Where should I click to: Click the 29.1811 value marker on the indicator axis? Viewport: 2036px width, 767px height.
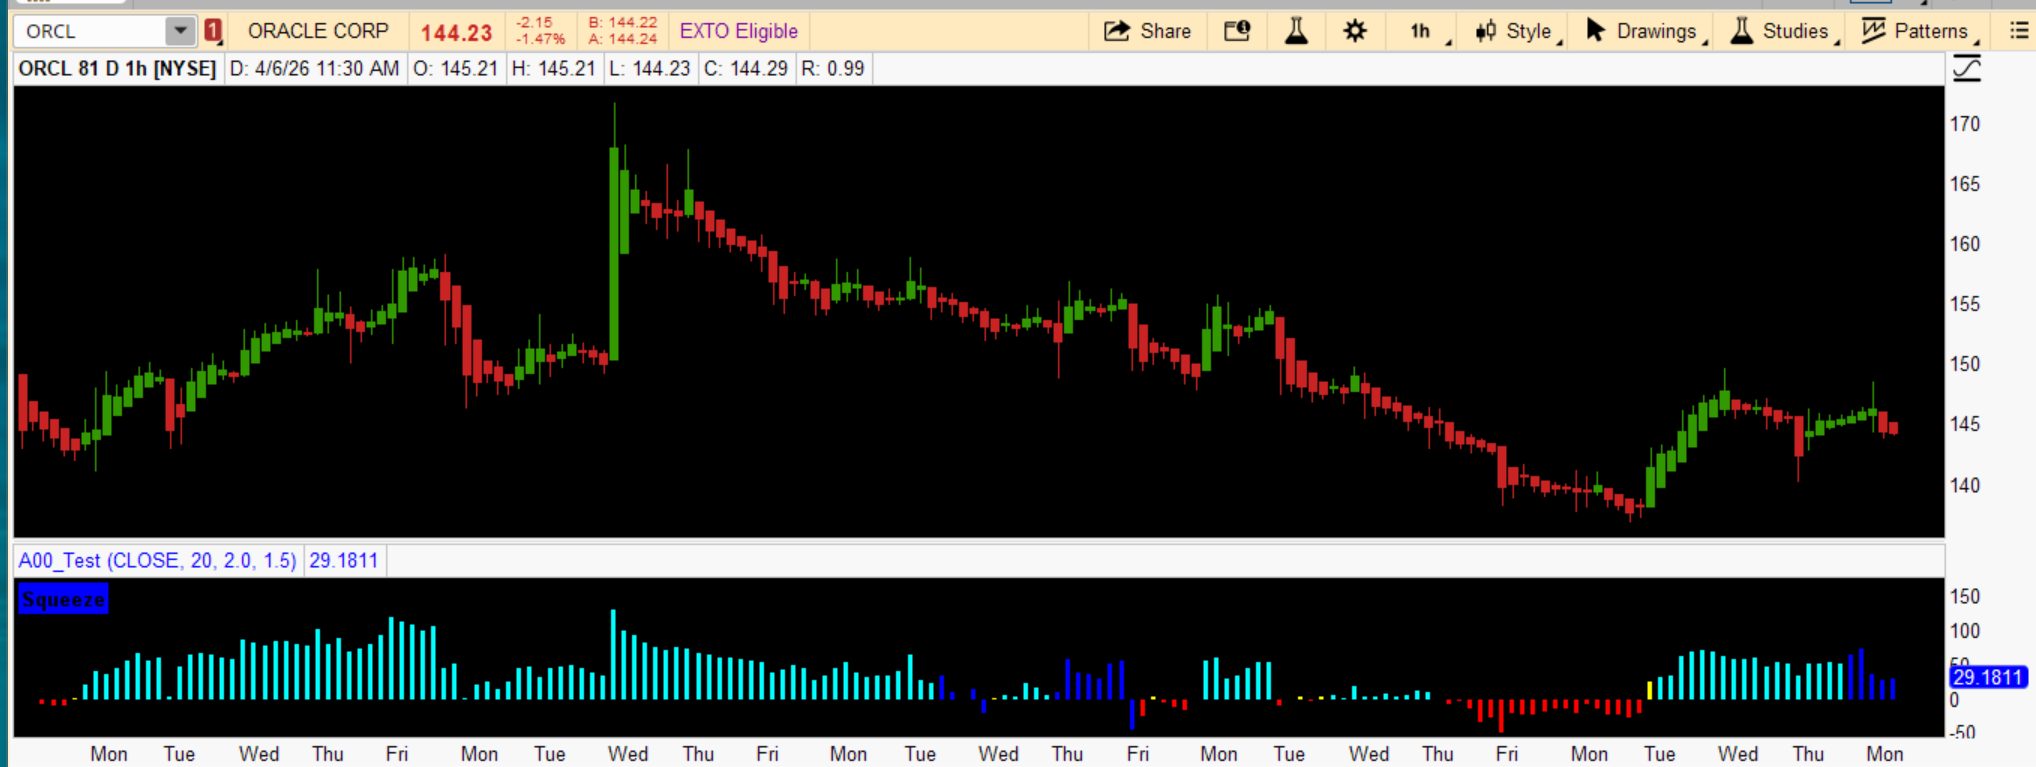[x=1987, y=677]
